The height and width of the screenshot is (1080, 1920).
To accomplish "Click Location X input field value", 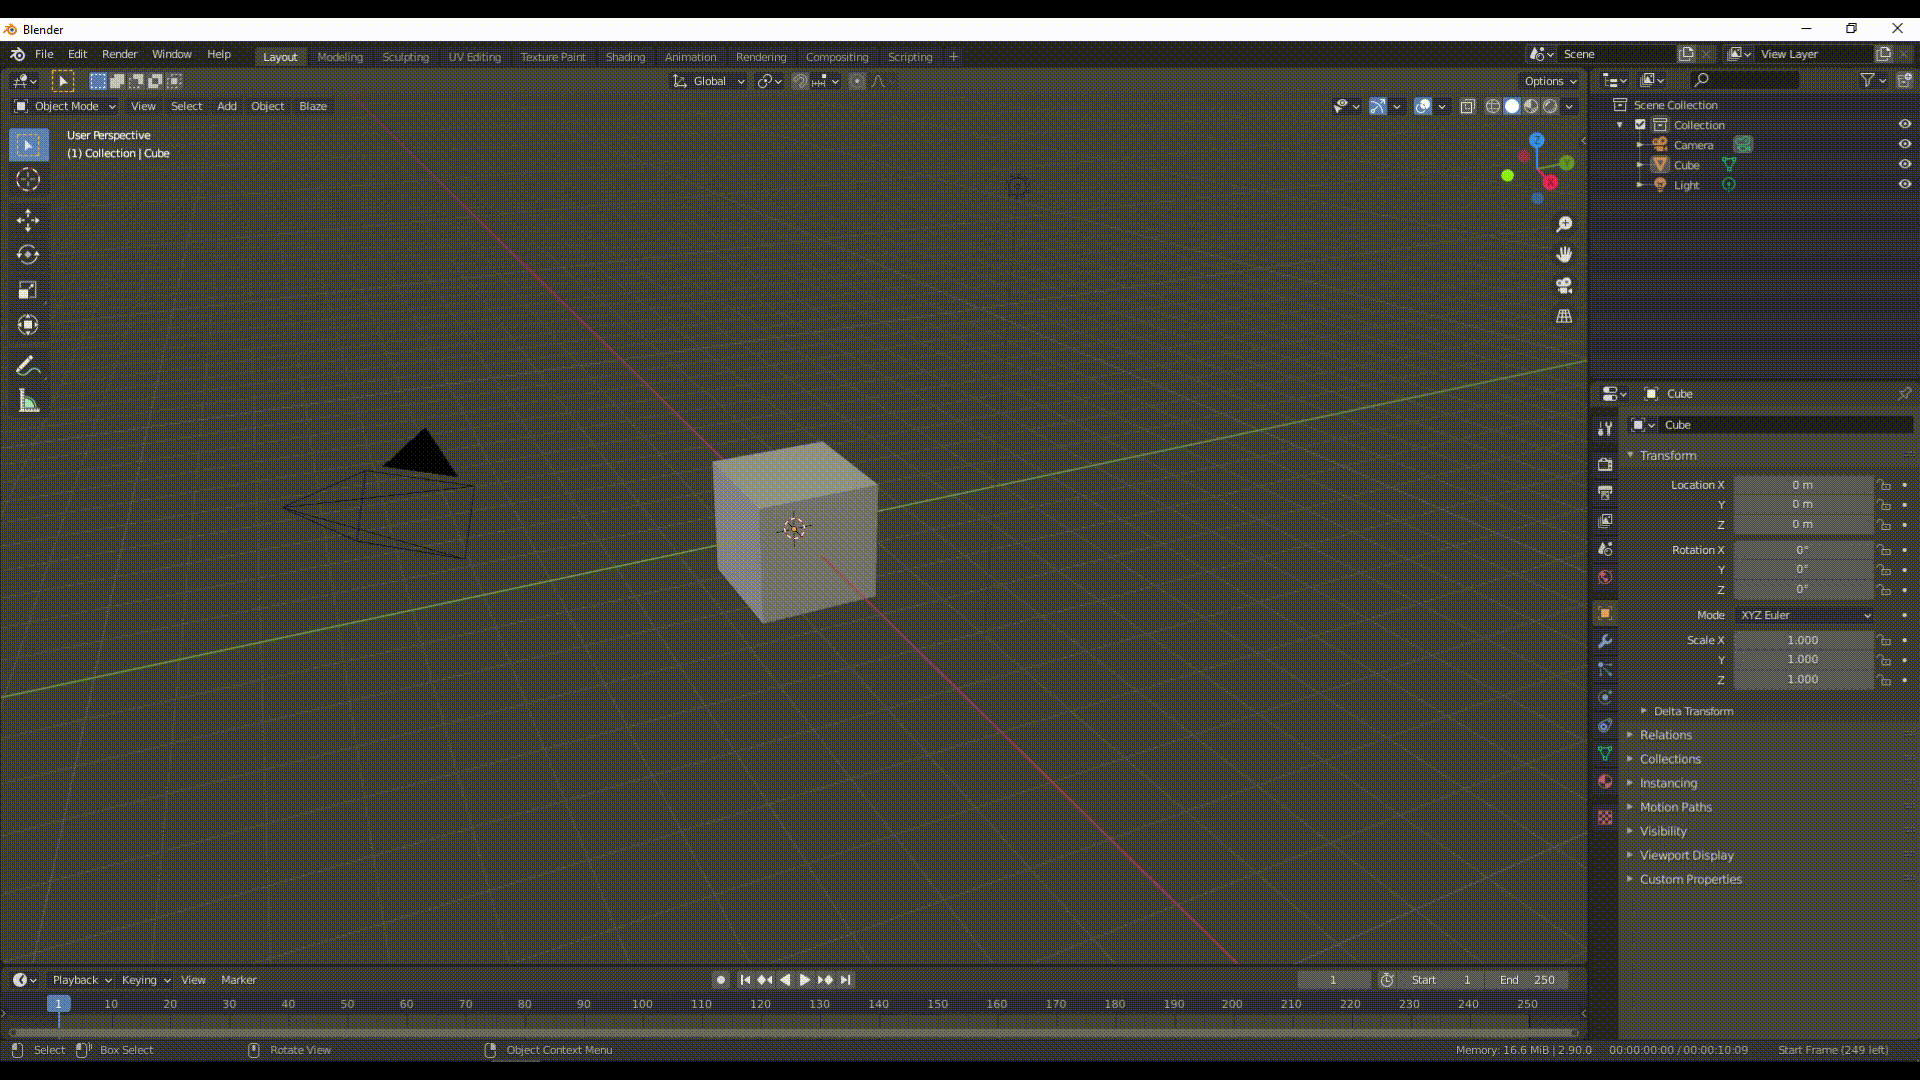I will 1801,484.
